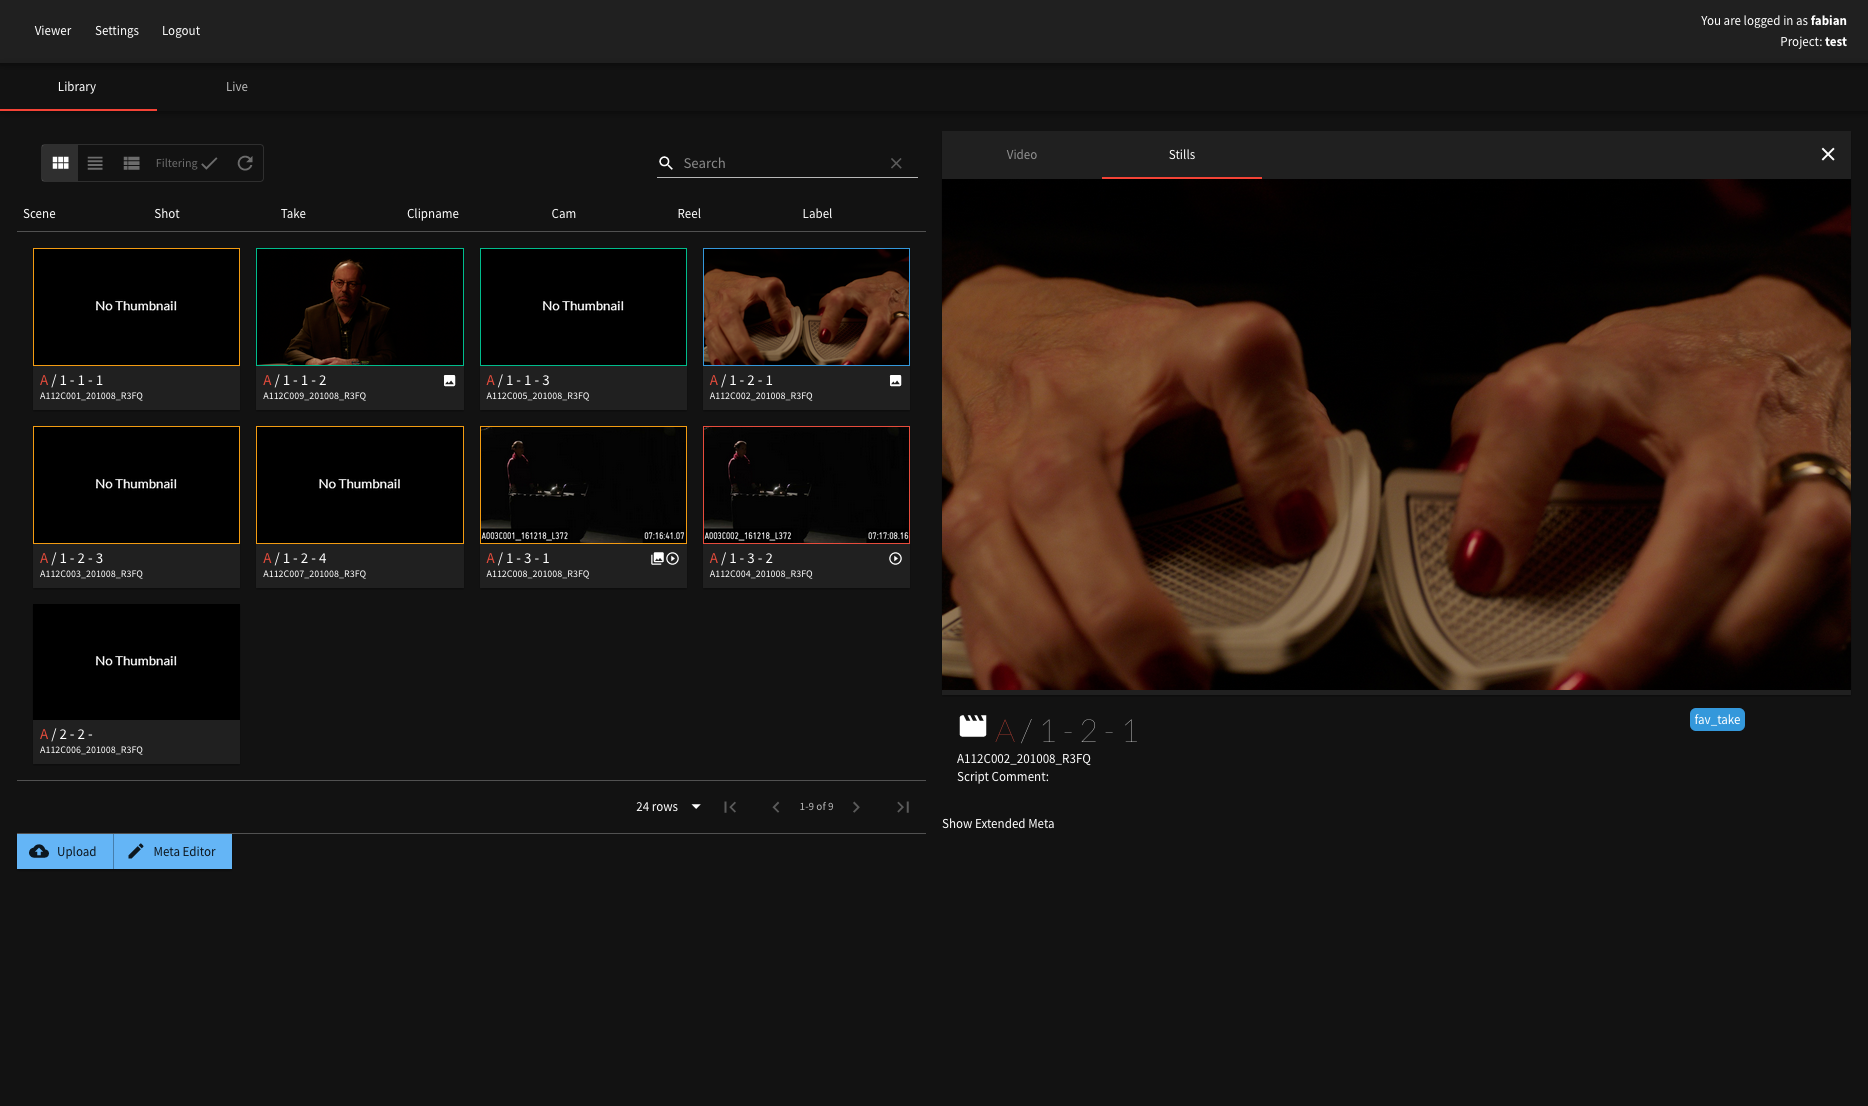Screen dimensions: 1868x1106
Task: Refresh the clip library
Action: pyautogui.click(x=245, y=162)
